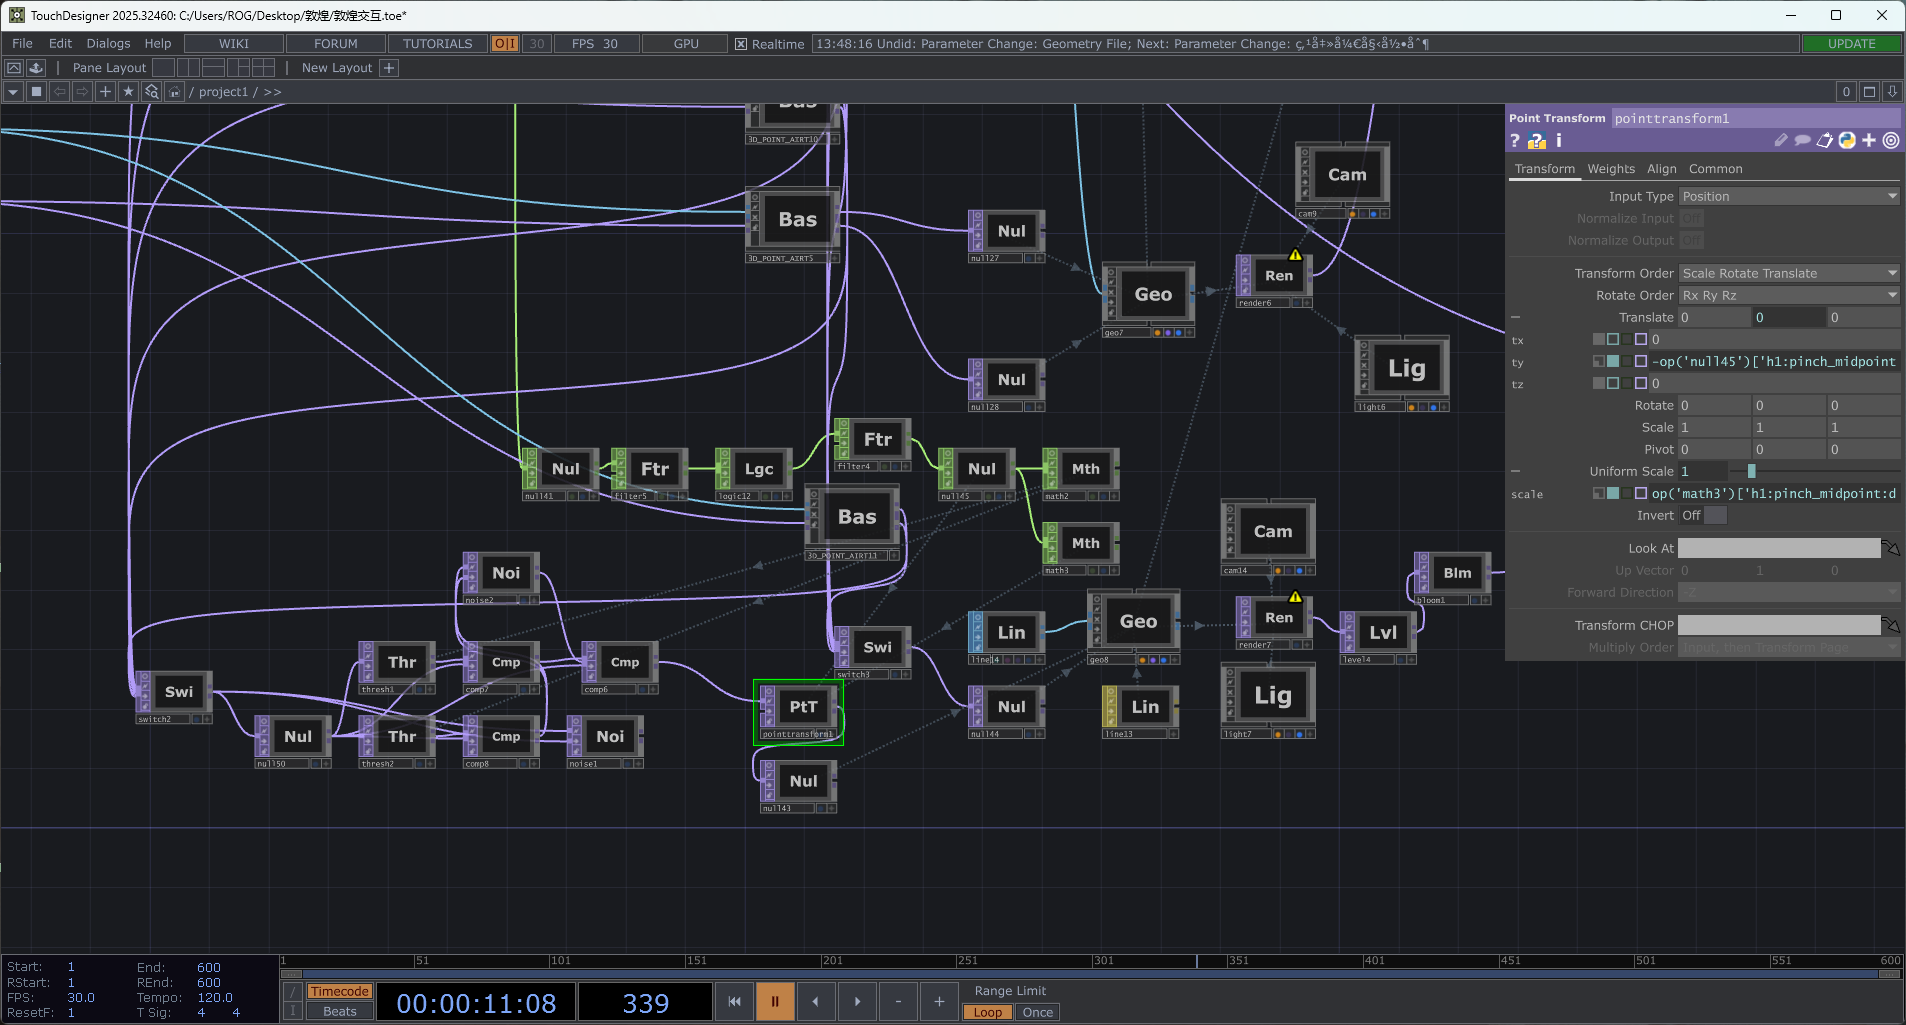Image resolution: width=1906 pixels, height=1025 pixels.
Task: Toggle scale parameter expression mode square
Action: click(1613, 494)
